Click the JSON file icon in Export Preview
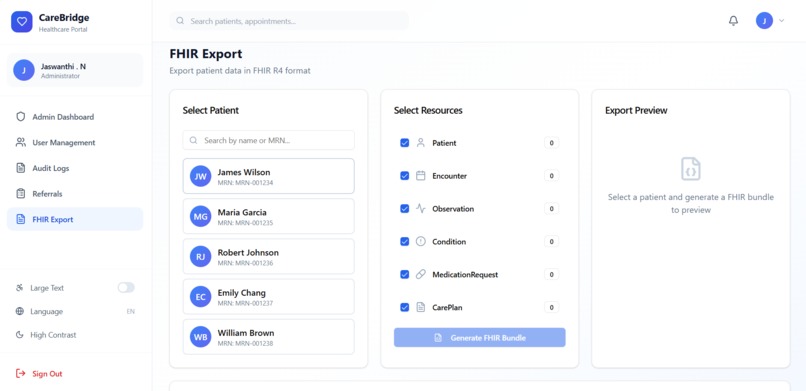Image resolution: width=806 pixels, height=391 pixels. click(691, 169)
